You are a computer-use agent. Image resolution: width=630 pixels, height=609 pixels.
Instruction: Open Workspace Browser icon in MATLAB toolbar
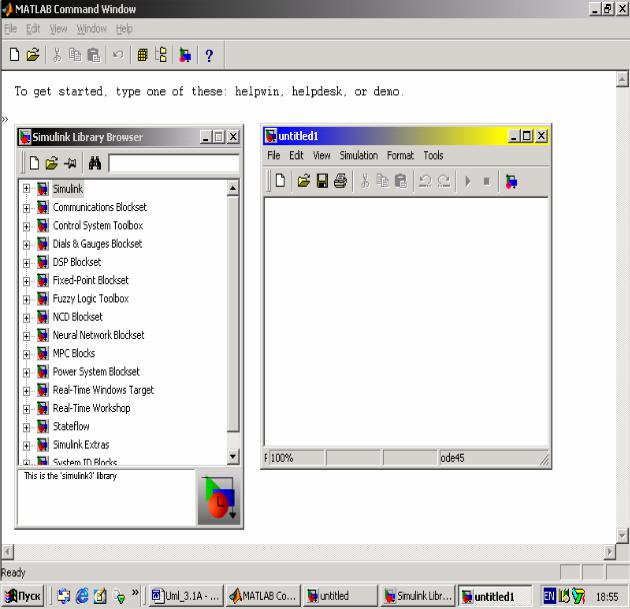point(142,55)
